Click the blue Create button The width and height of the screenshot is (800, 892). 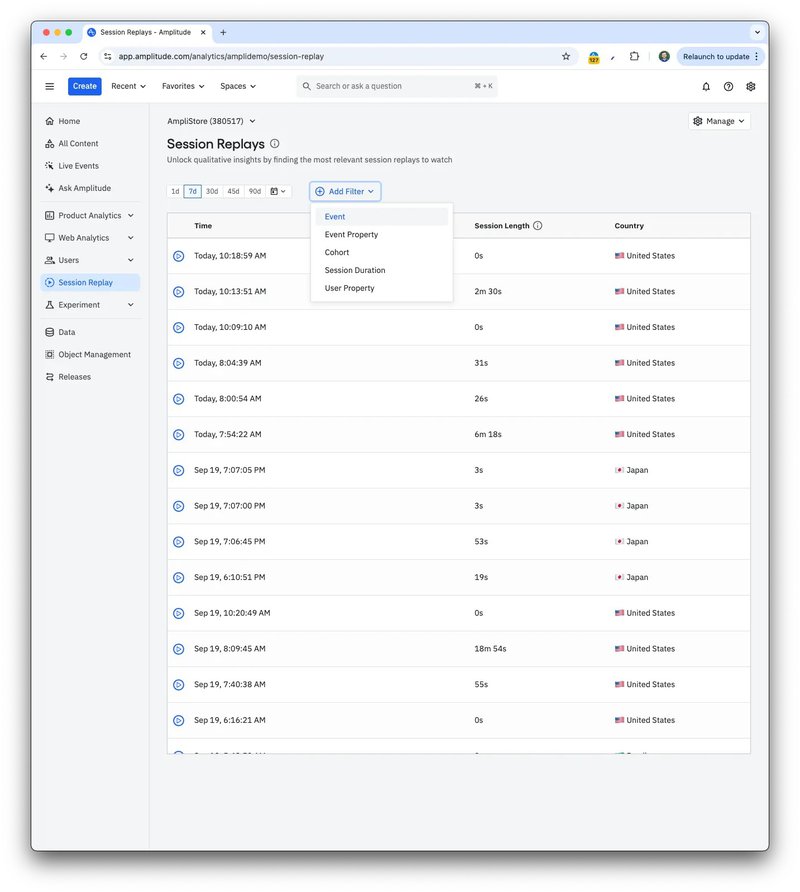85,86
